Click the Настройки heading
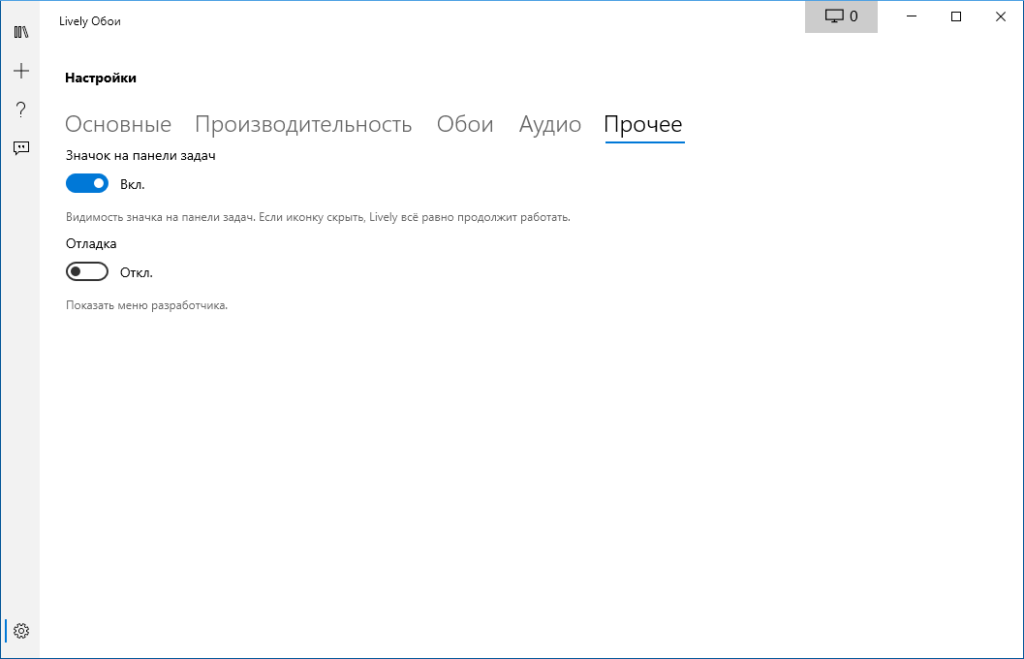 [101, 77]
